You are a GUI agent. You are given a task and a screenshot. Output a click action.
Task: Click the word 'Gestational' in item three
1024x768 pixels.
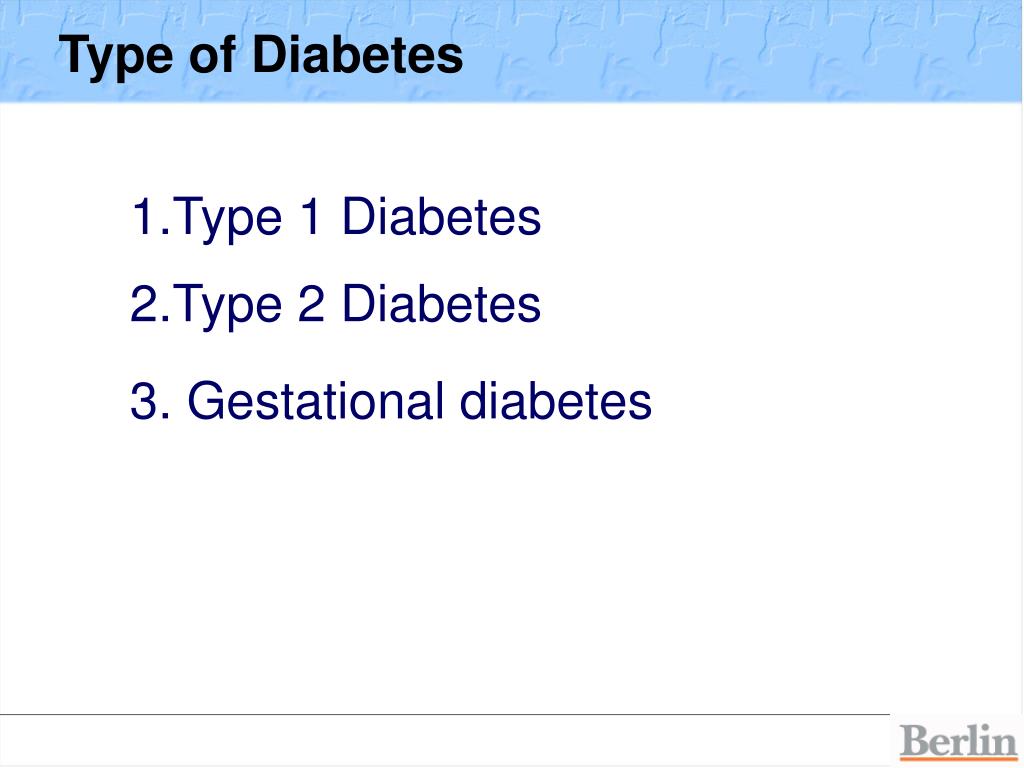pyautogui.click(x=312, y=400)
